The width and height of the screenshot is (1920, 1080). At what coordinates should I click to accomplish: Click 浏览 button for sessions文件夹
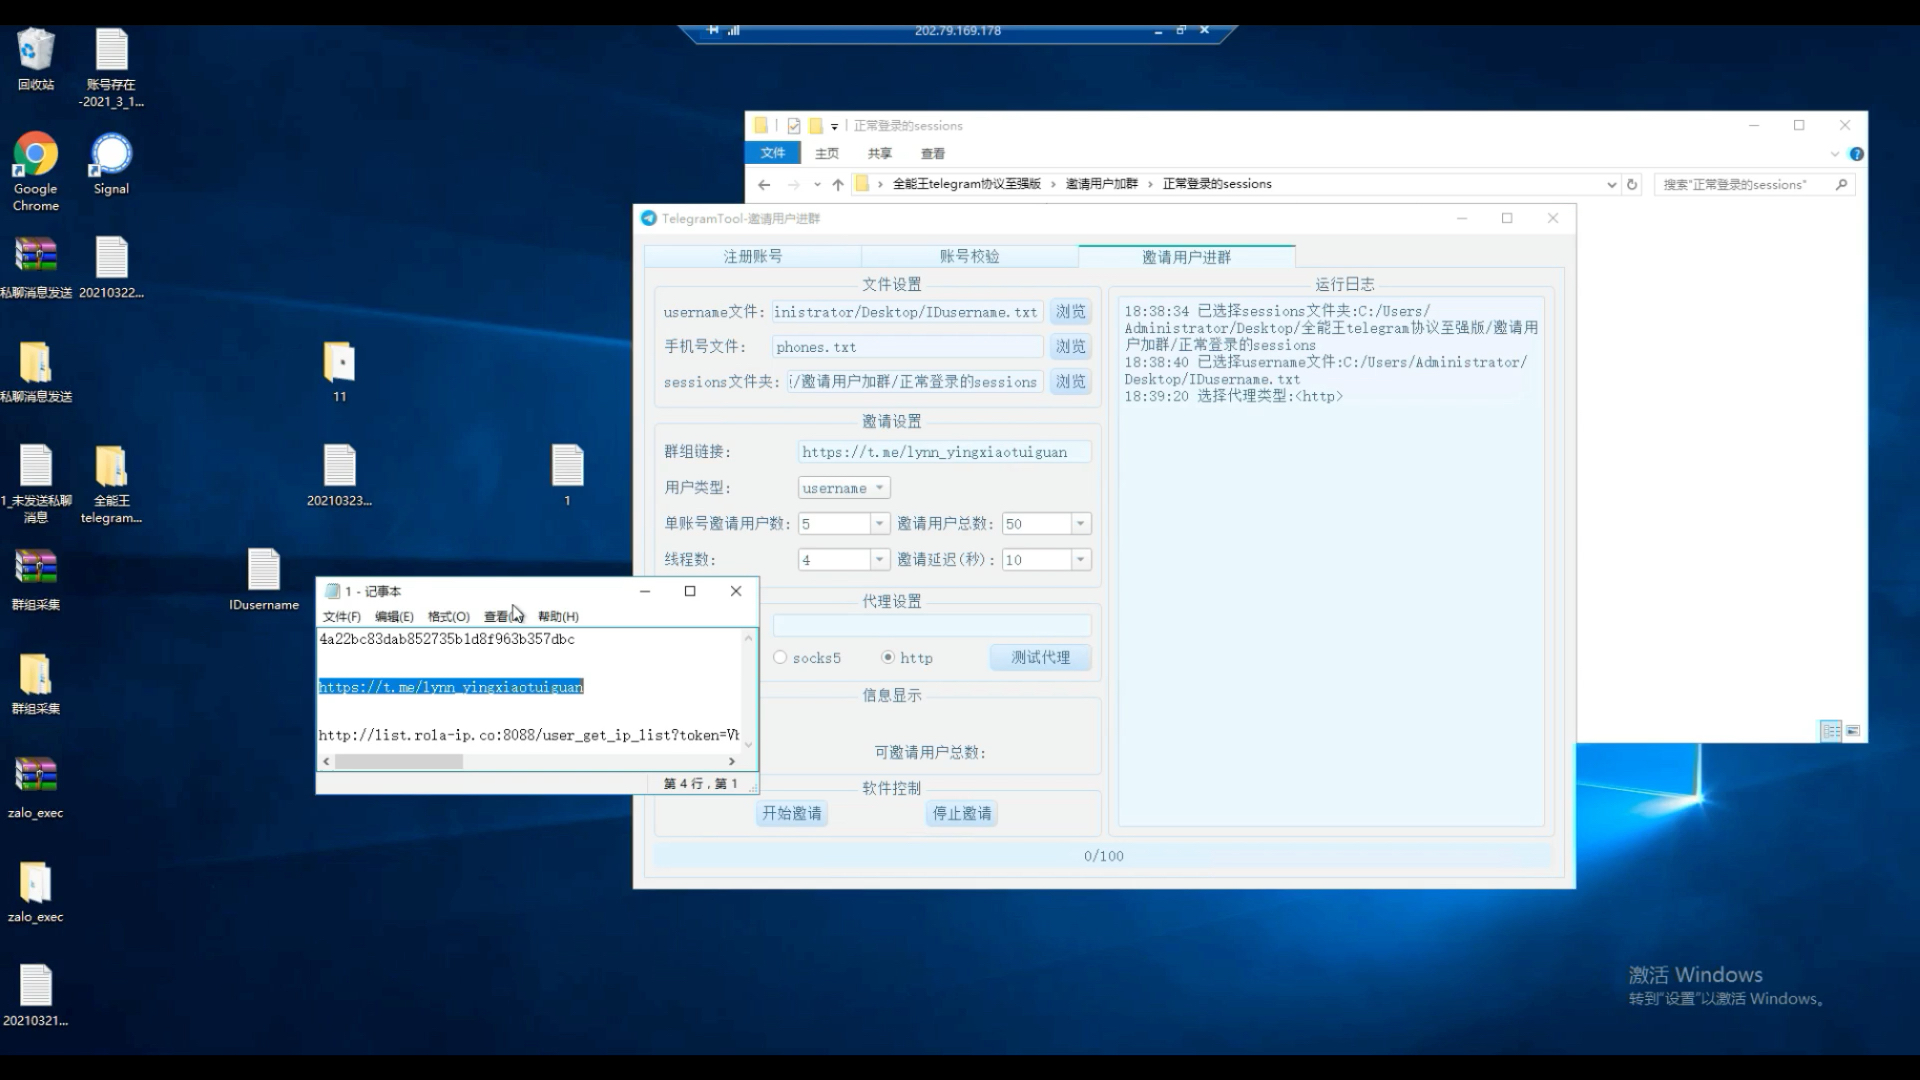1071,381
